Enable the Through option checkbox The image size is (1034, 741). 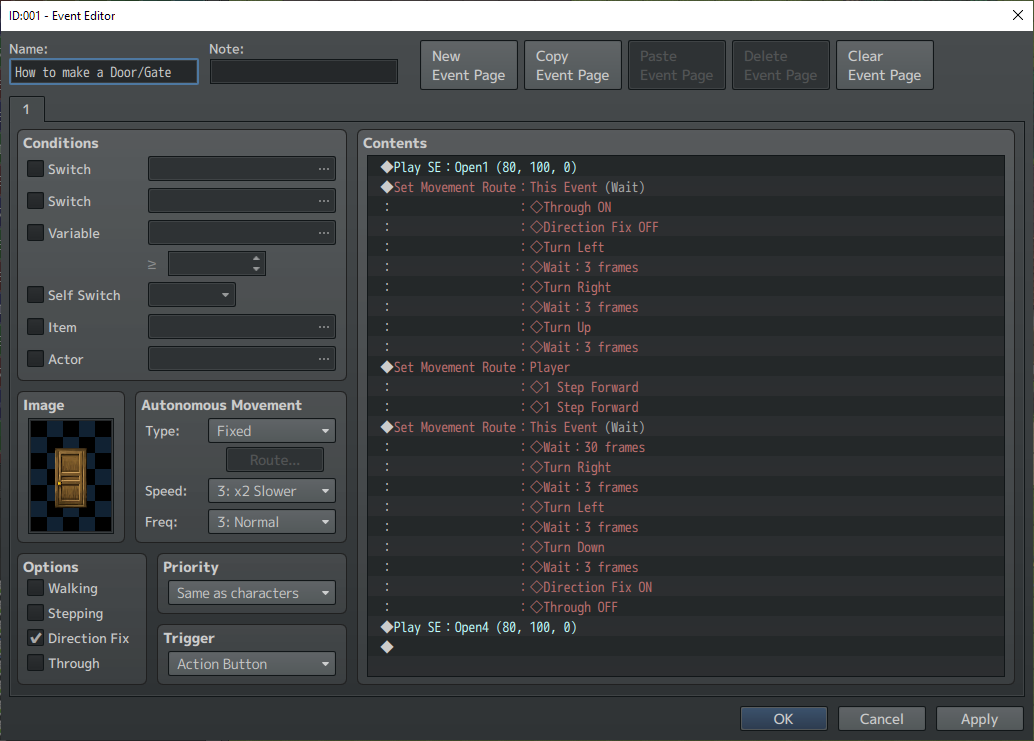[36, 663]
